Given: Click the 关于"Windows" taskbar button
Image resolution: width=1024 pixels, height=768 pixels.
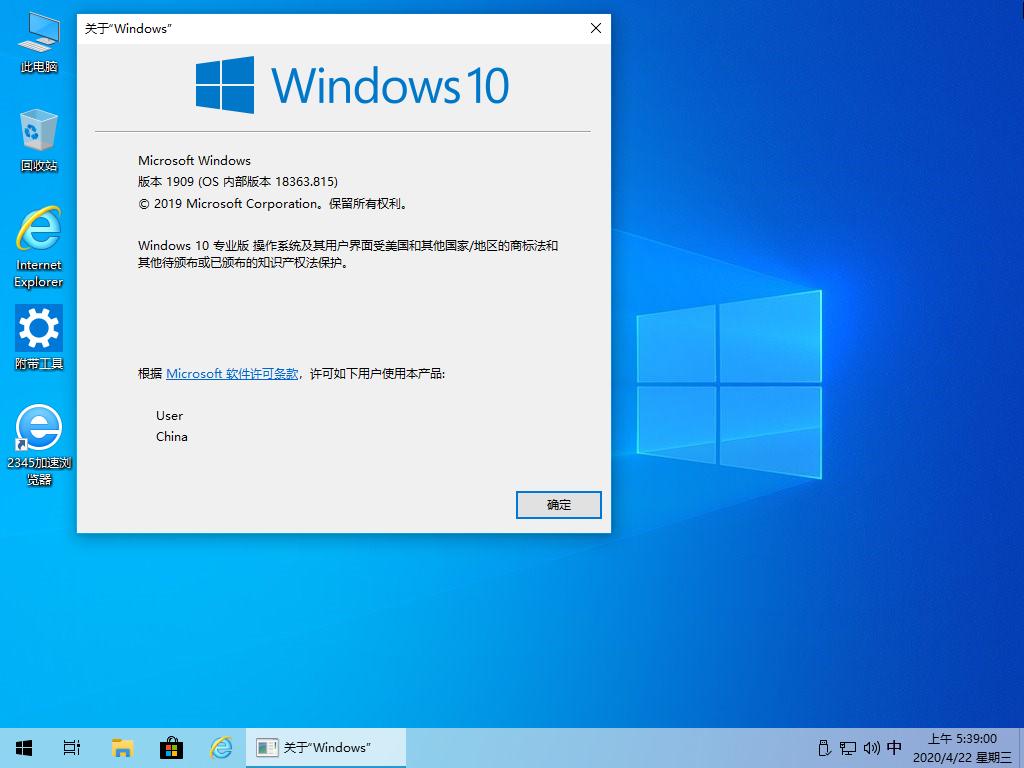Looking at the screenshot, I should 326,748.
